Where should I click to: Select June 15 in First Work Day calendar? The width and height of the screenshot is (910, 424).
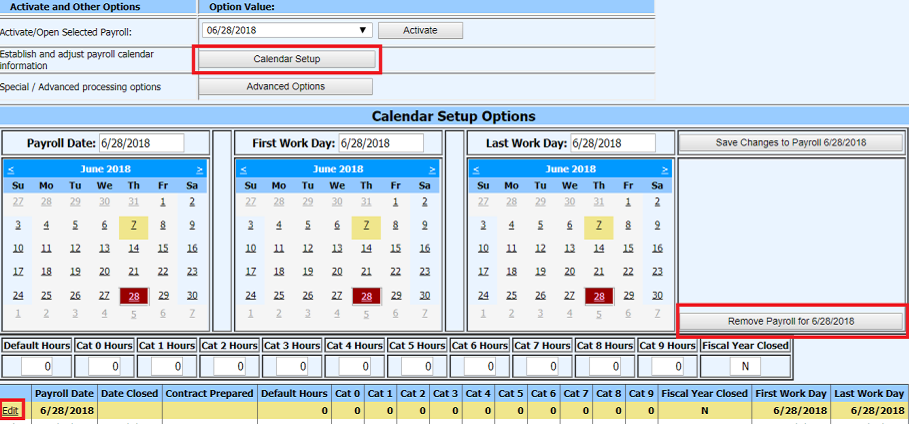396,249
